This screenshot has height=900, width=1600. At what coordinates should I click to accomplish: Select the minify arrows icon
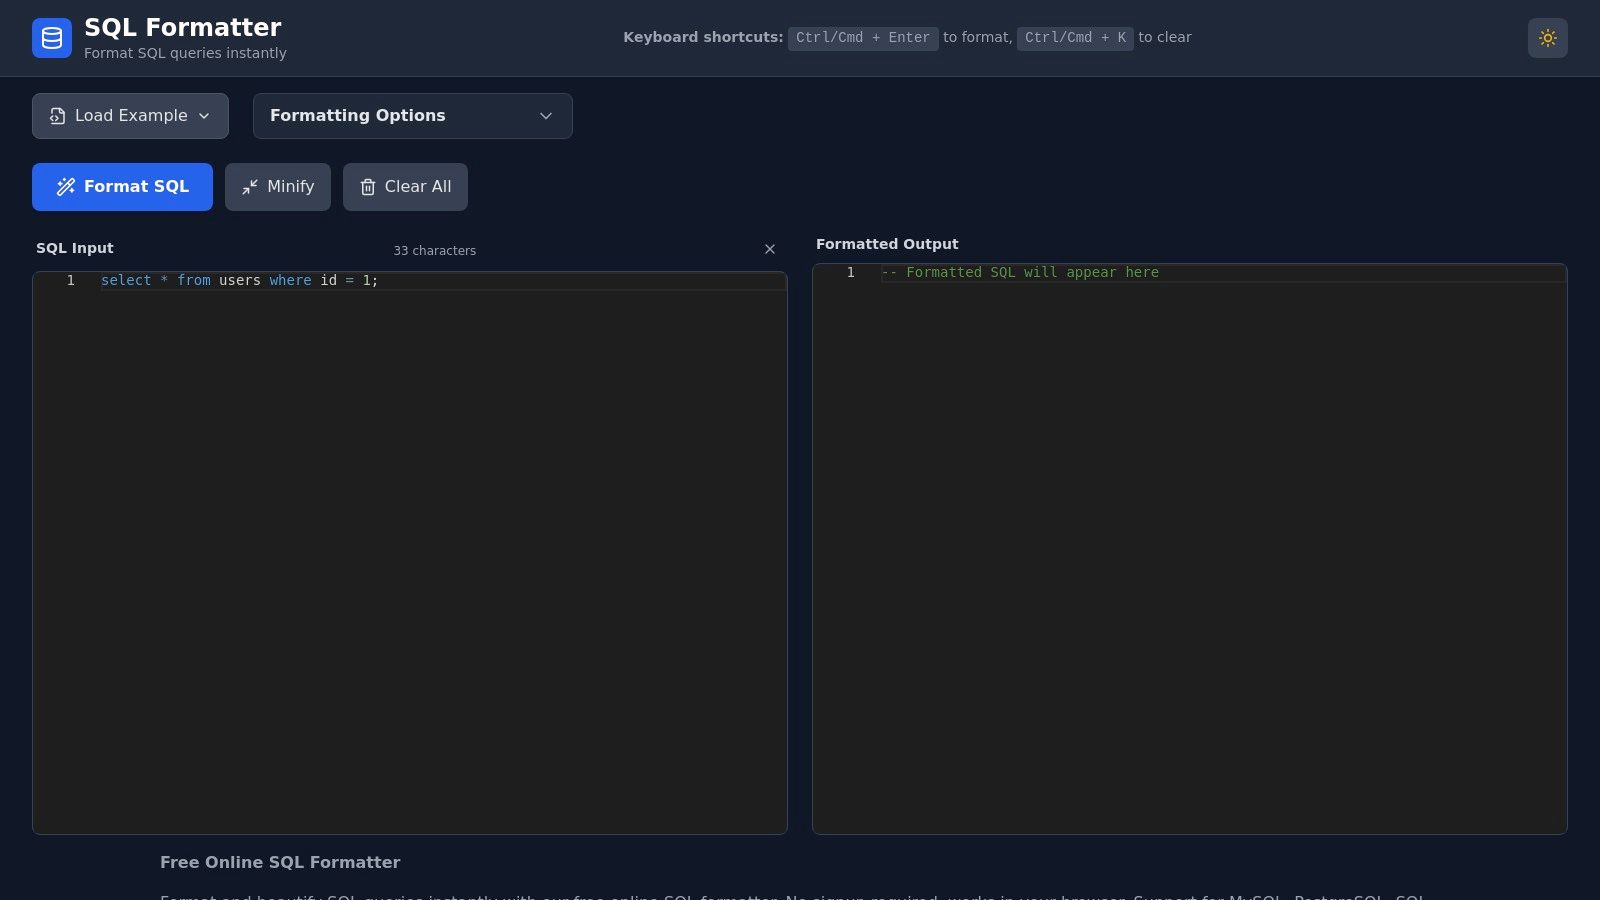[x=251, y=186]
